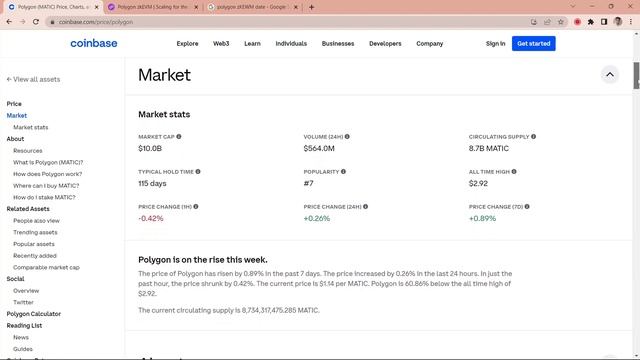Open Resources in the sidebar

pos(28,151)
